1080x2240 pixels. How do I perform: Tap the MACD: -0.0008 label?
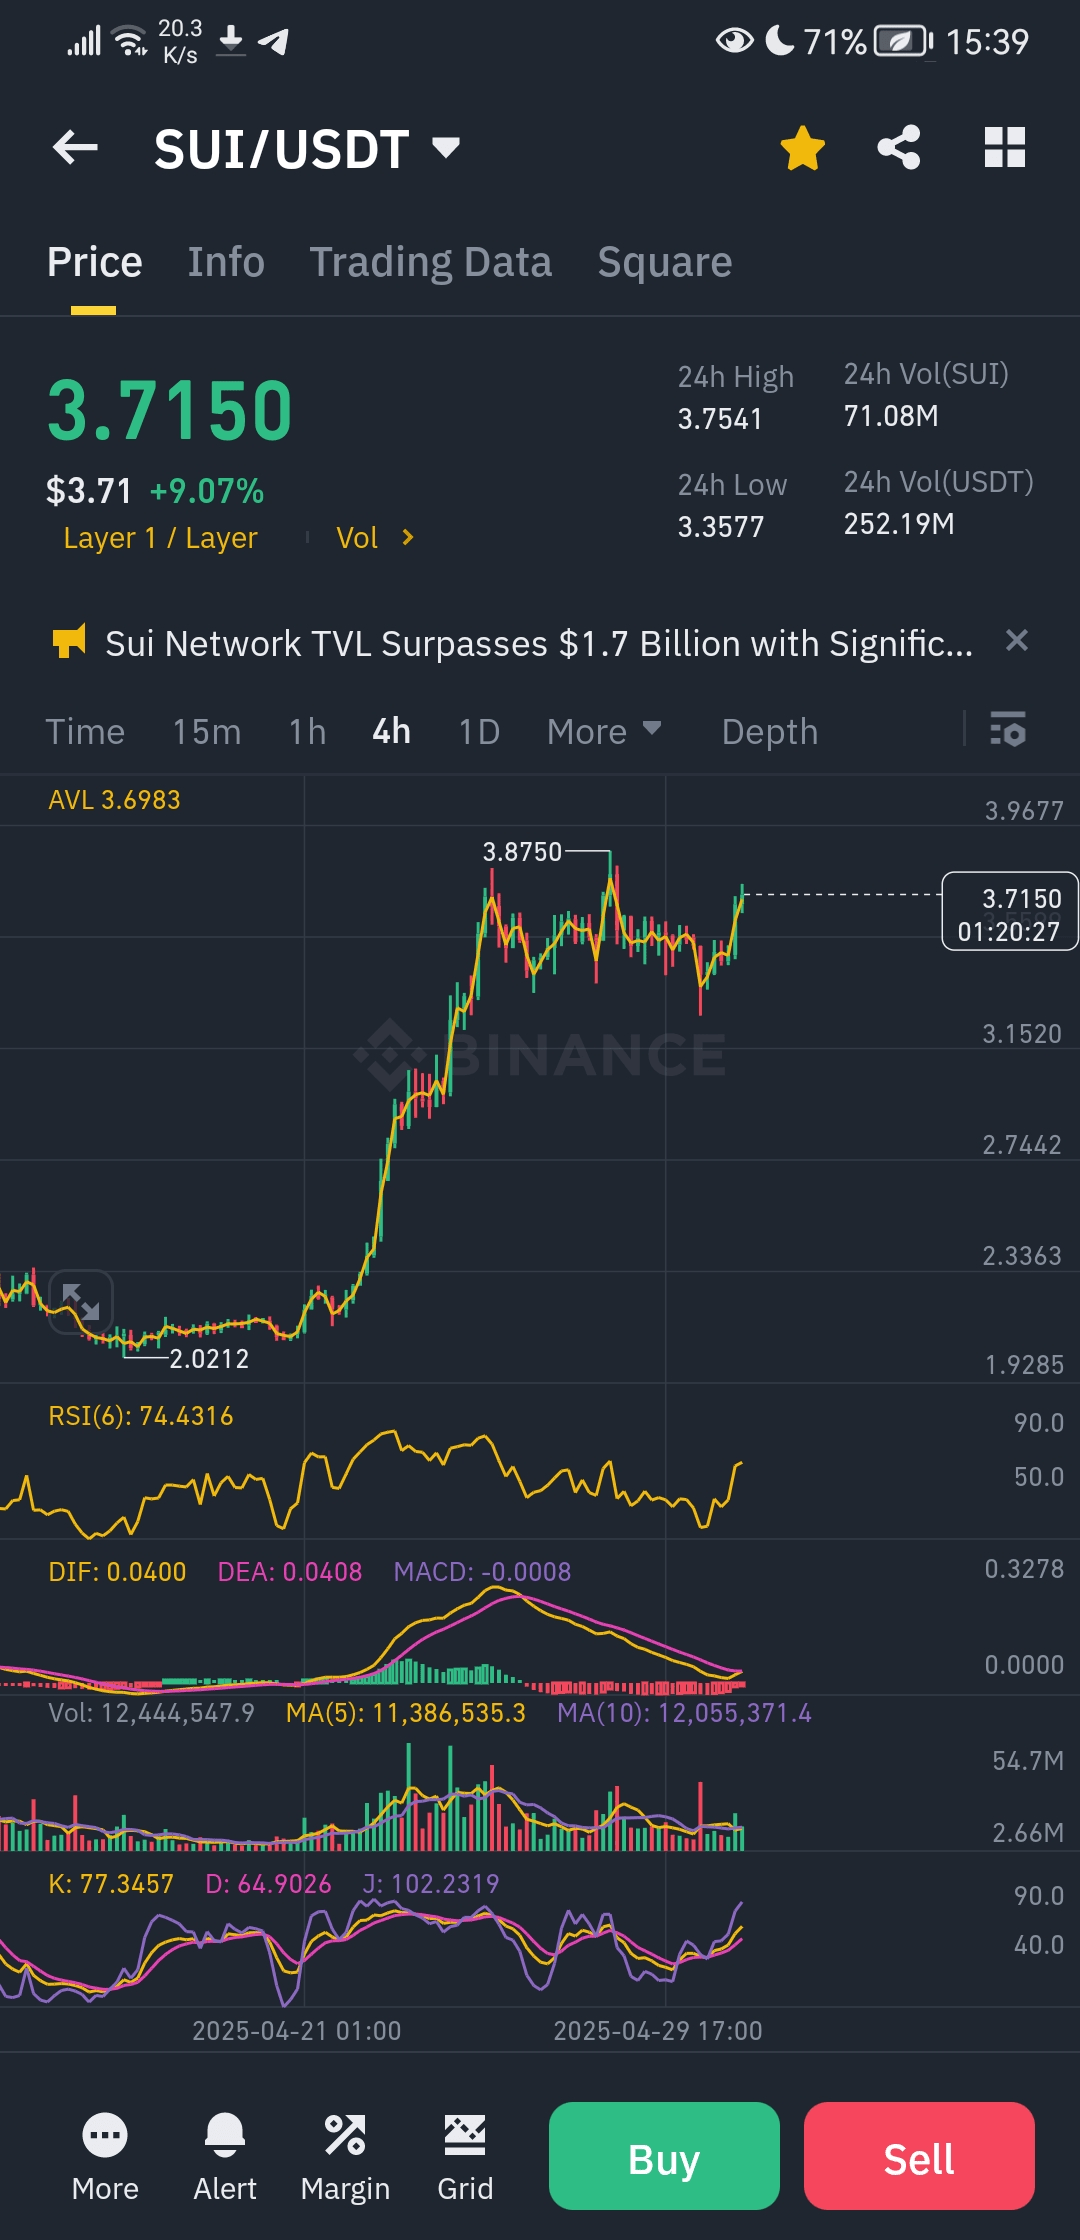[482, 1572]
